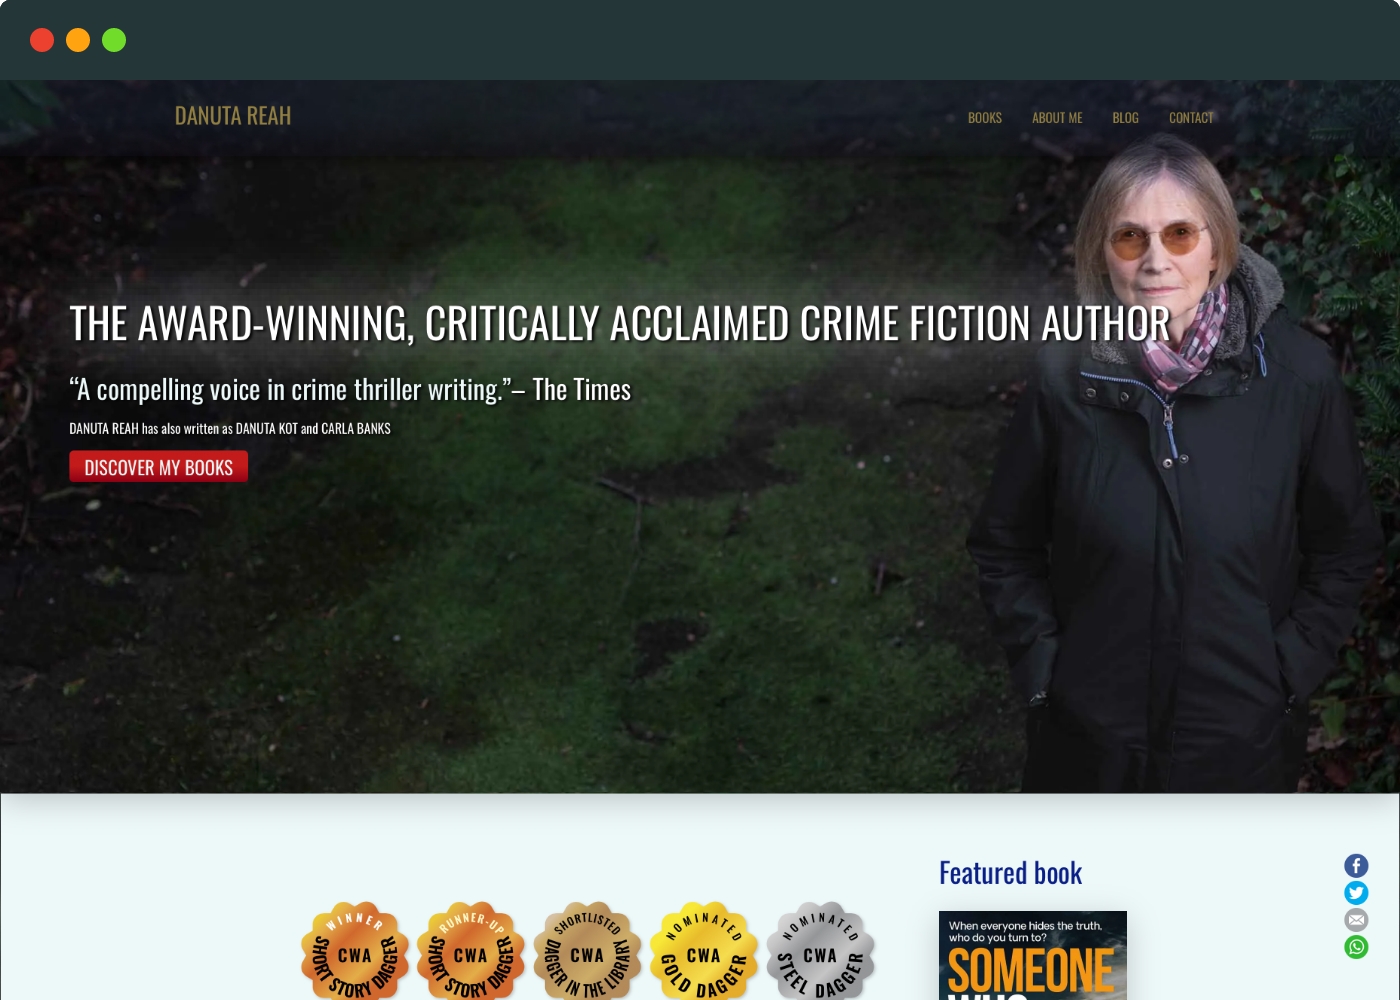Click the Discover My Books button

pos(159,467)
